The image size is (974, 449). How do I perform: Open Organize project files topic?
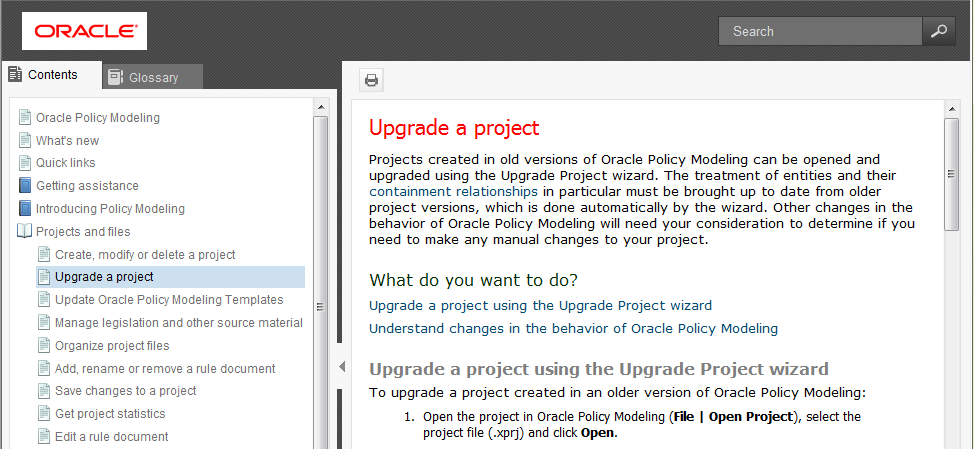[112, 345]
